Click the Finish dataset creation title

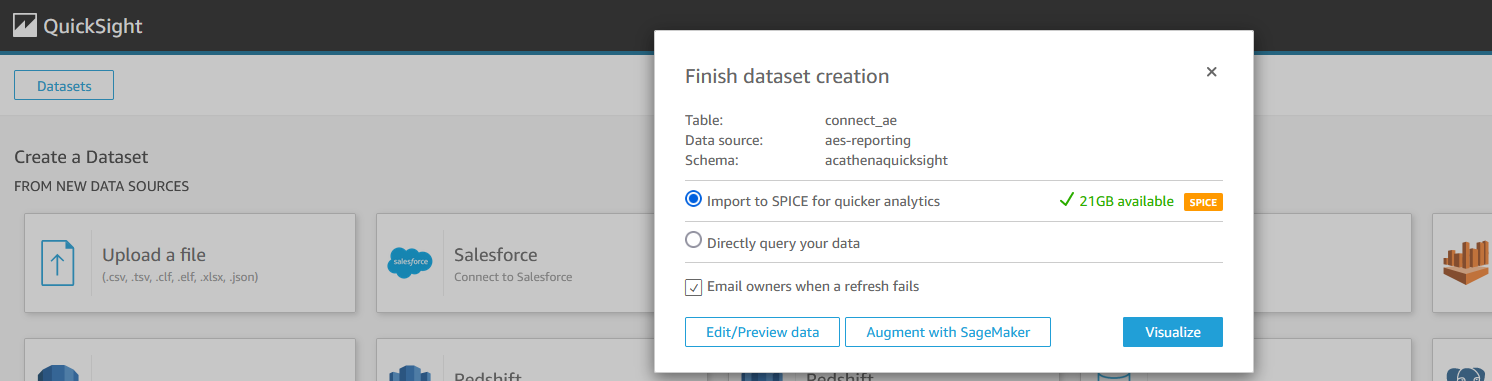pos(787,76)
